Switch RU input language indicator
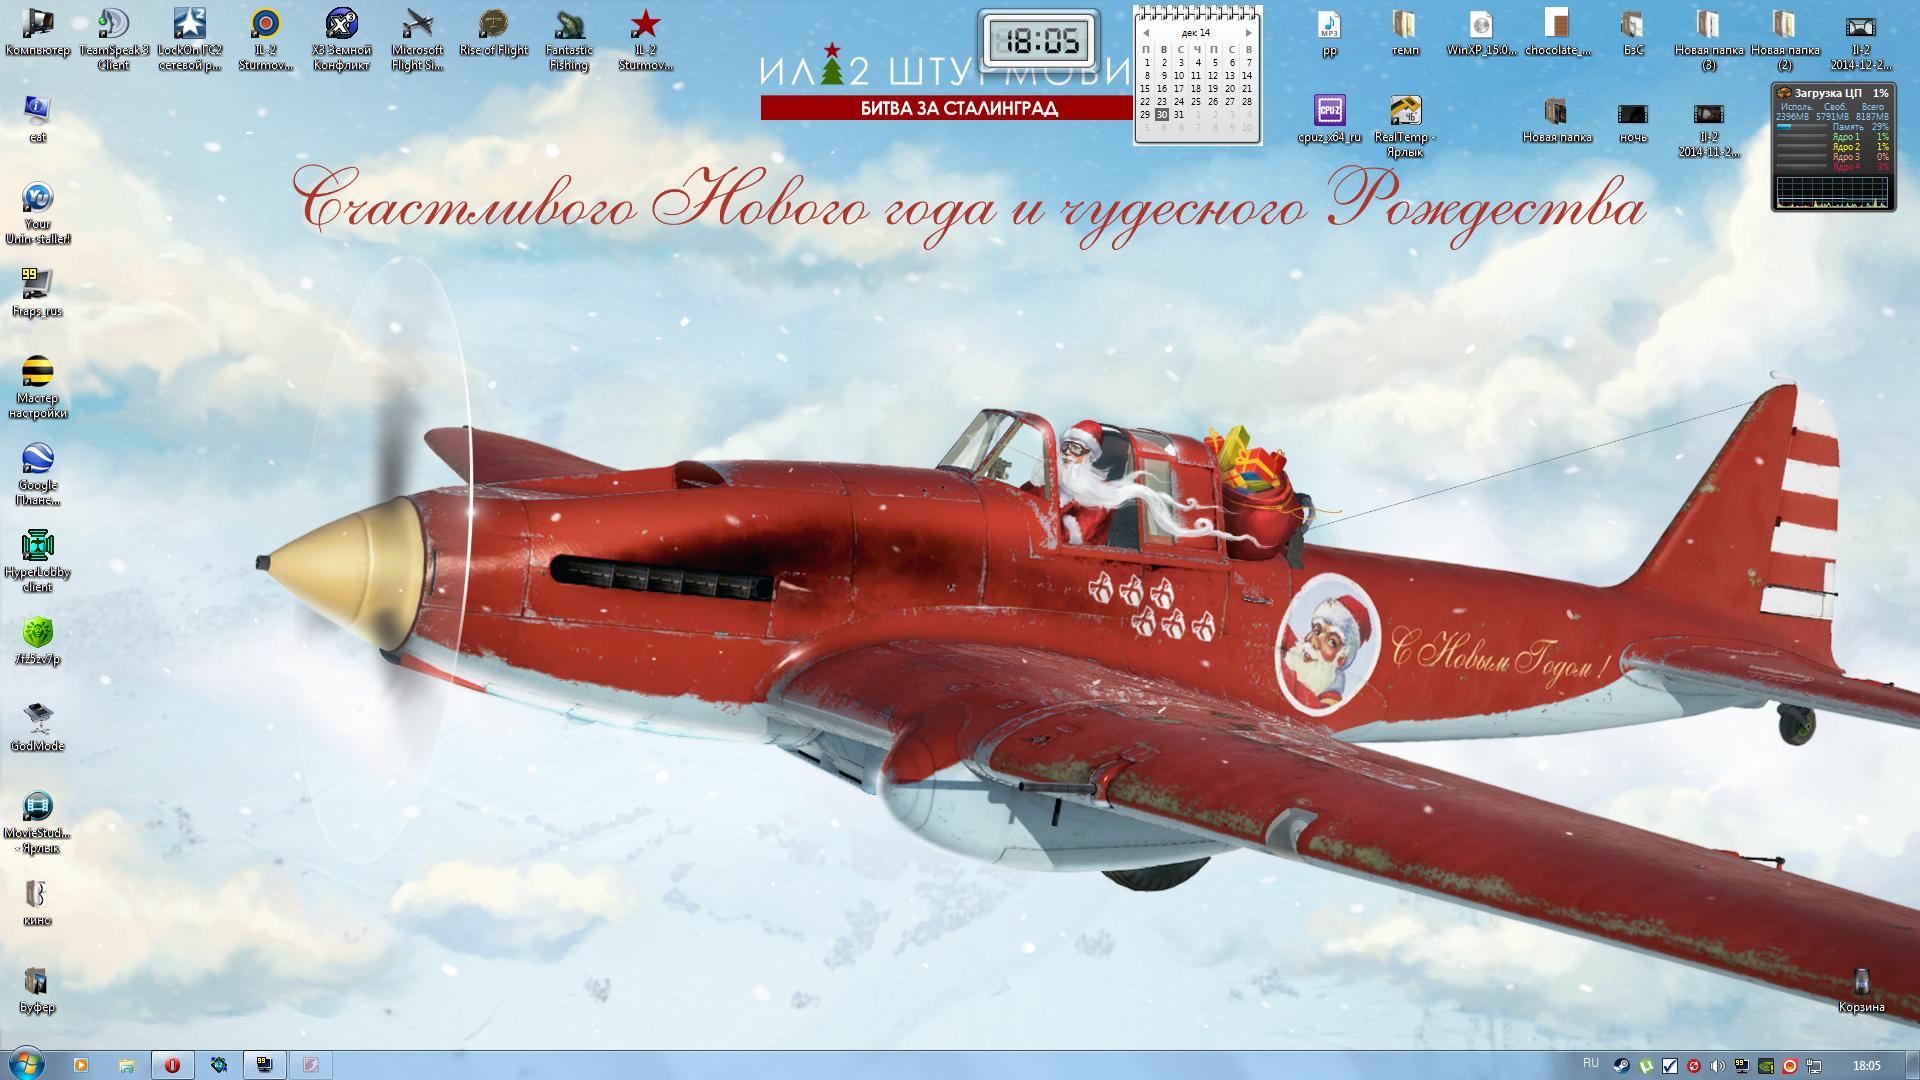 1591,1063
